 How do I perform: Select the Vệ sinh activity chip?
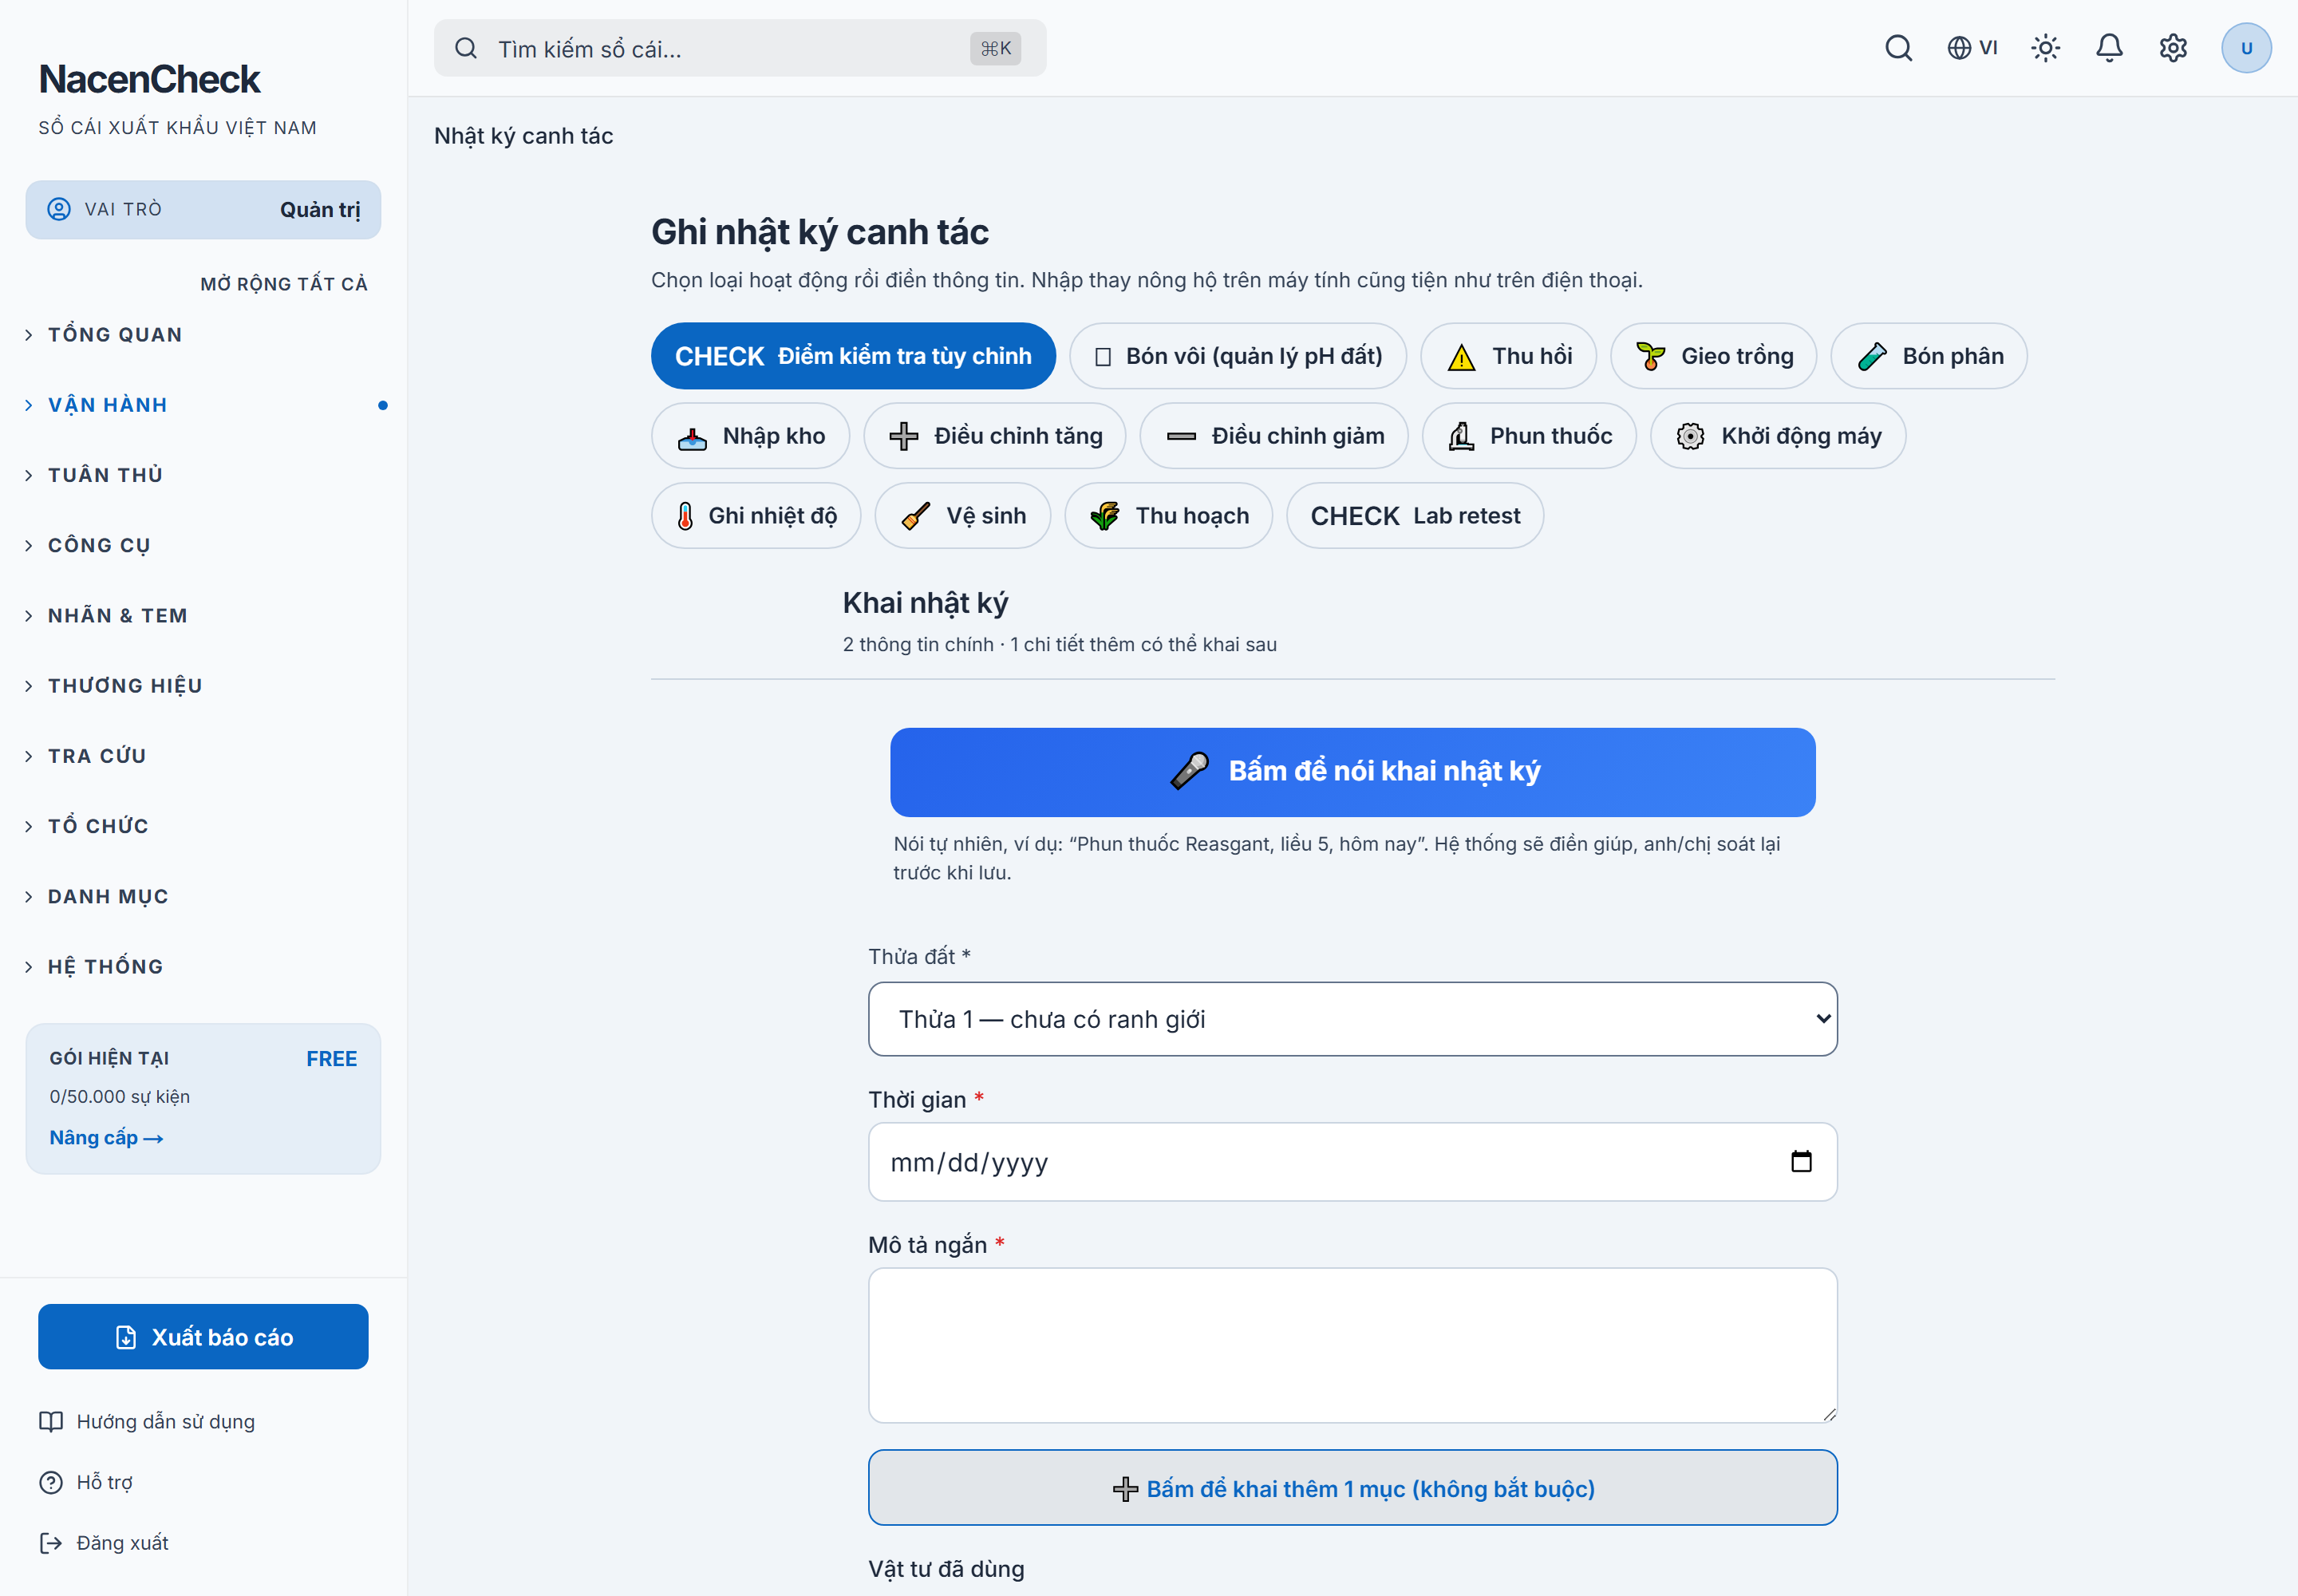coord(963,516)
